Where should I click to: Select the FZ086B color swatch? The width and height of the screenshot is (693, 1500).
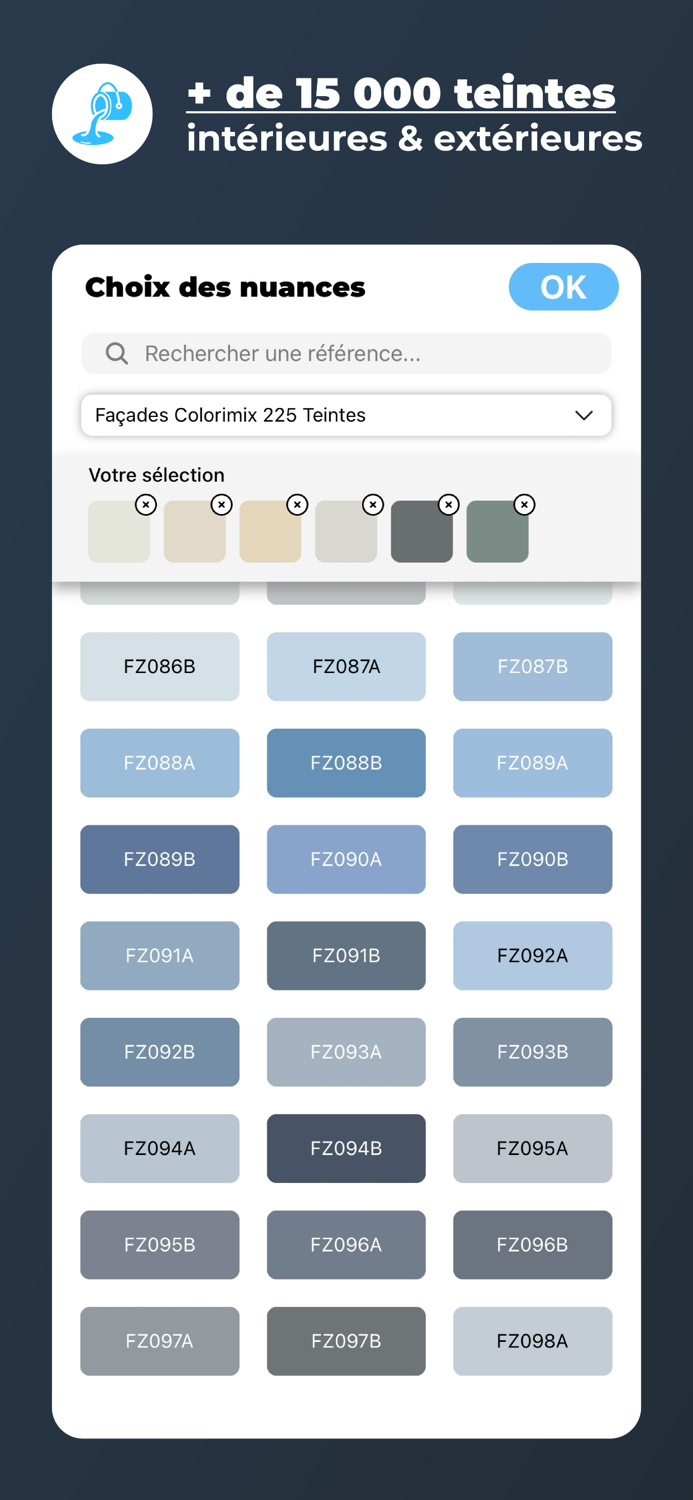pyautogui.click(x=160, y=667)
